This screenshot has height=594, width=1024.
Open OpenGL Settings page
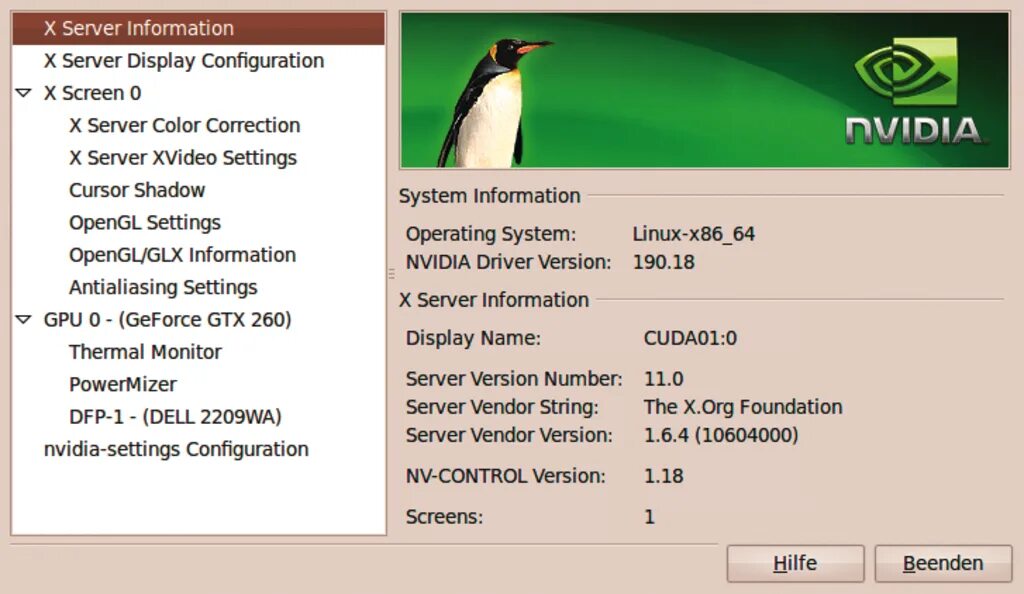pyautogui.click(x=145, y=223)
